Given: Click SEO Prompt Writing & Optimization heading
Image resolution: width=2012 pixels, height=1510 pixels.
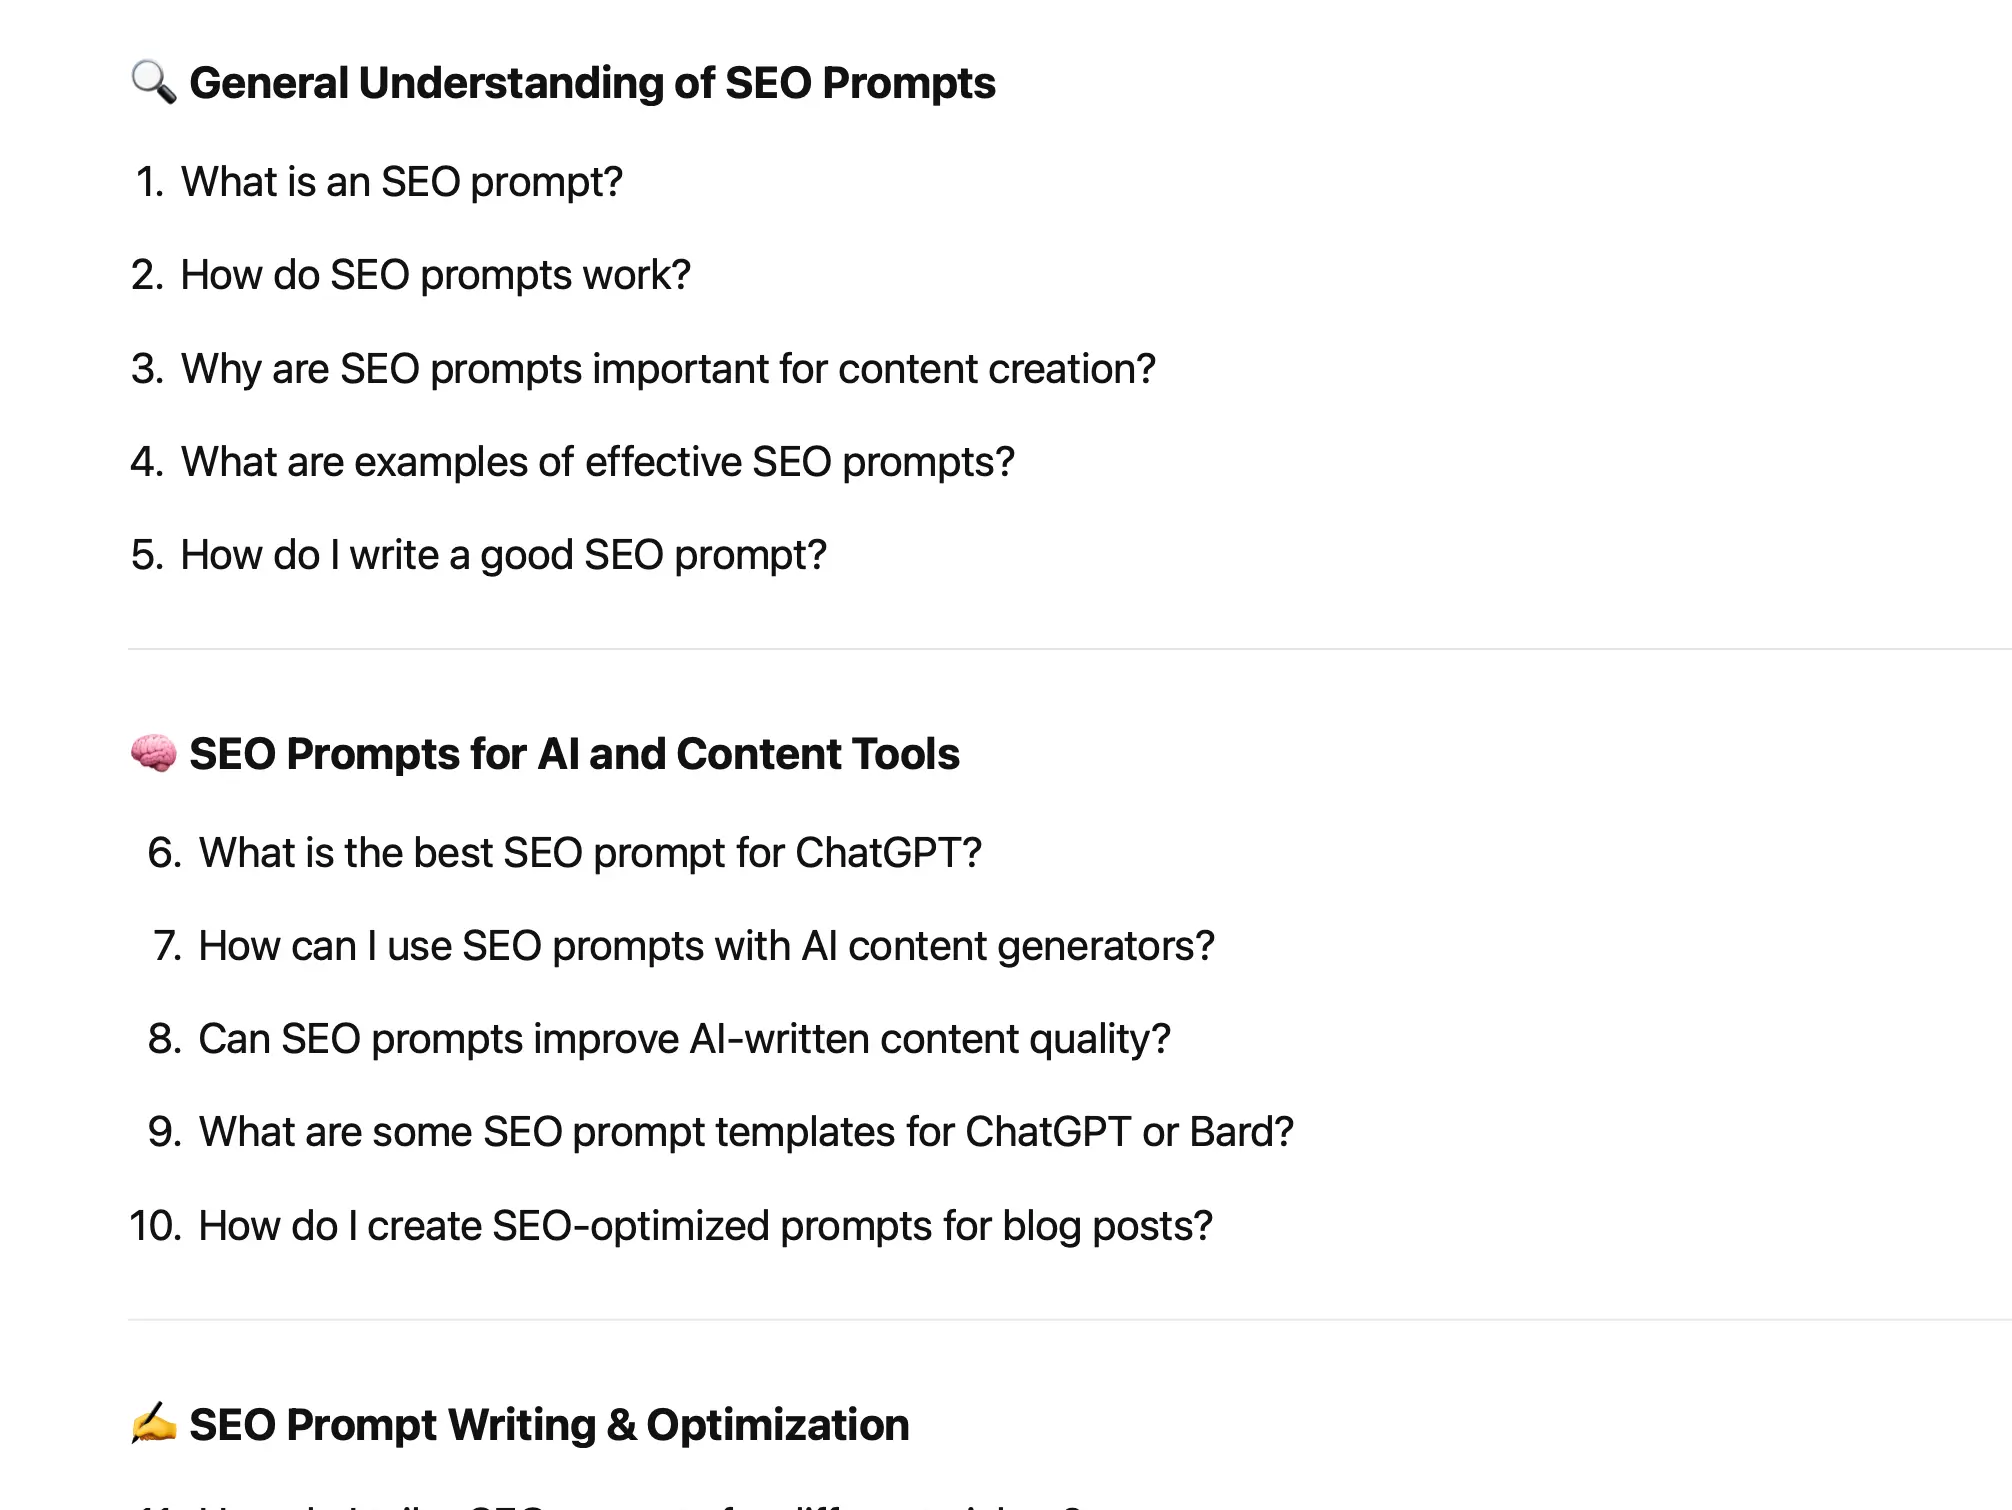Looking at the screenshot, I should [x=549, y=1425].
